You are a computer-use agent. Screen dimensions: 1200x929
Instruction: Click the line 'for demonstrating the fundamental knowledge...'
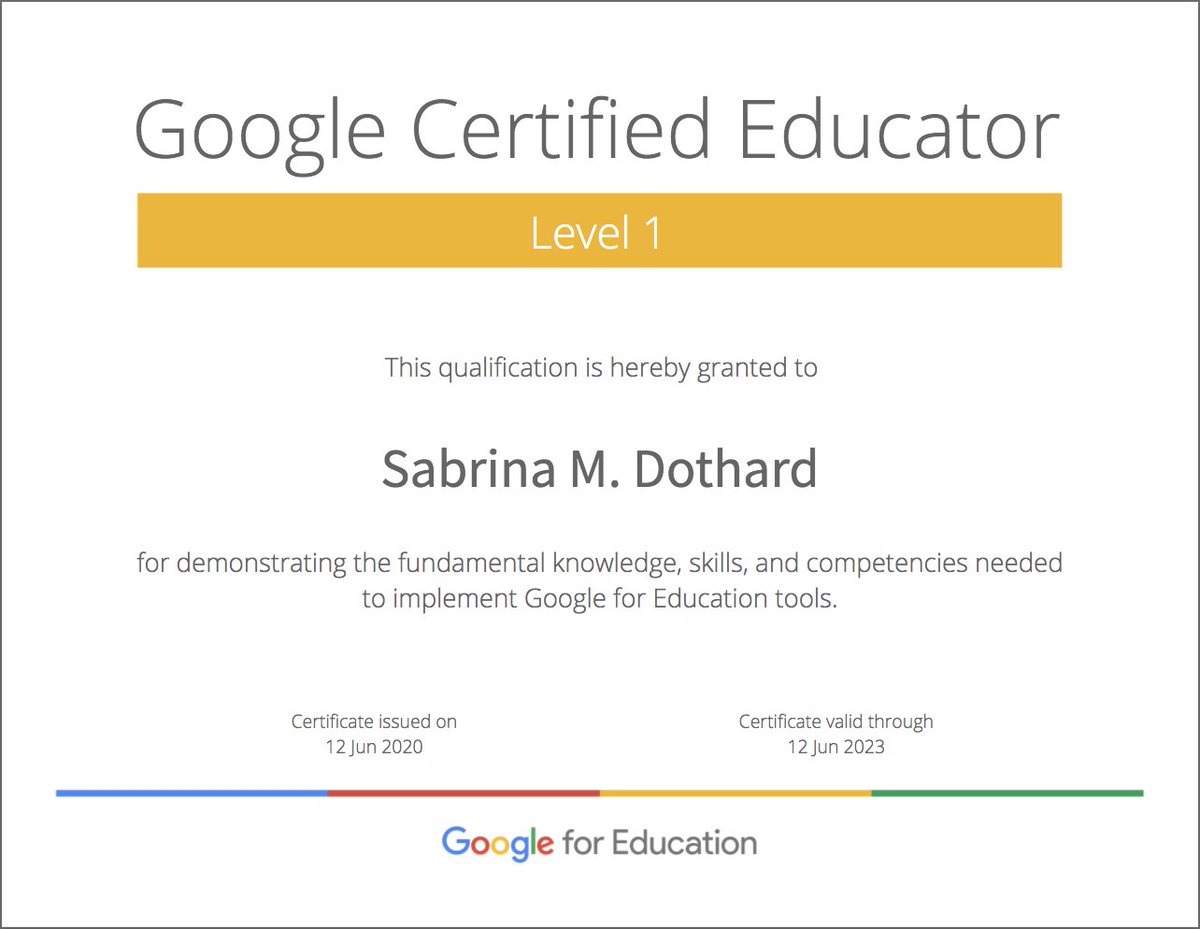tap(600, 563)
